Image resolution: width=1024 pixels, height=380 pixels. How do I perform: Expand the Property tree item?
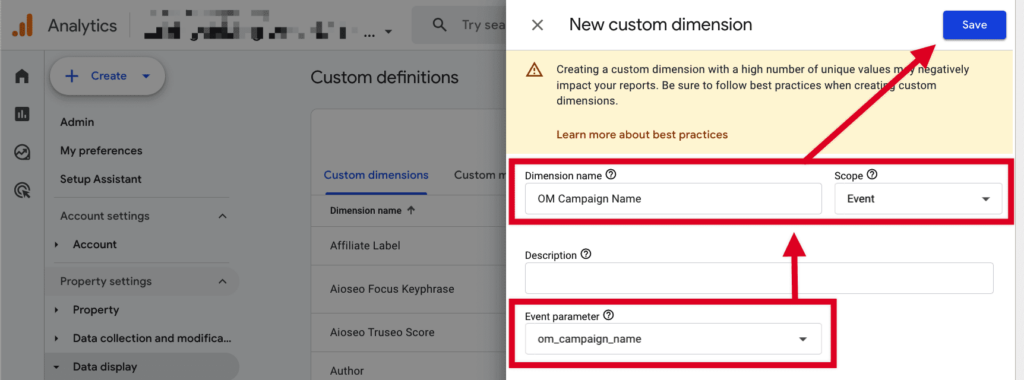(x=57, y=310)
